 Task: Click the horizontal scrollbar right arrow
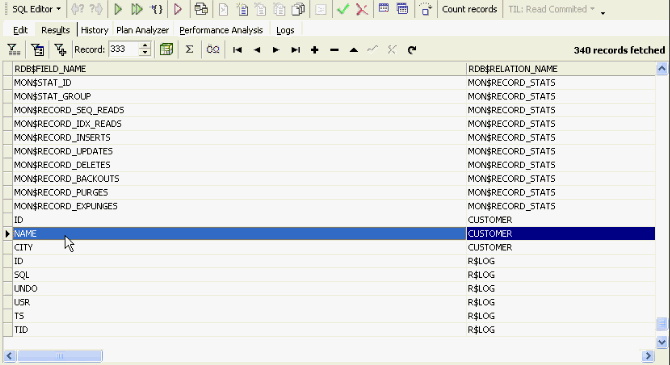648,356
